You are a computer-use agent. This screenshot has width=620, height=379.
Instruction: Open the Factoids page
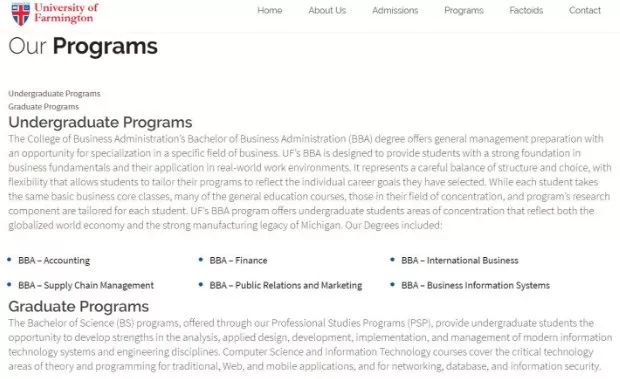[x=526, y=10]
